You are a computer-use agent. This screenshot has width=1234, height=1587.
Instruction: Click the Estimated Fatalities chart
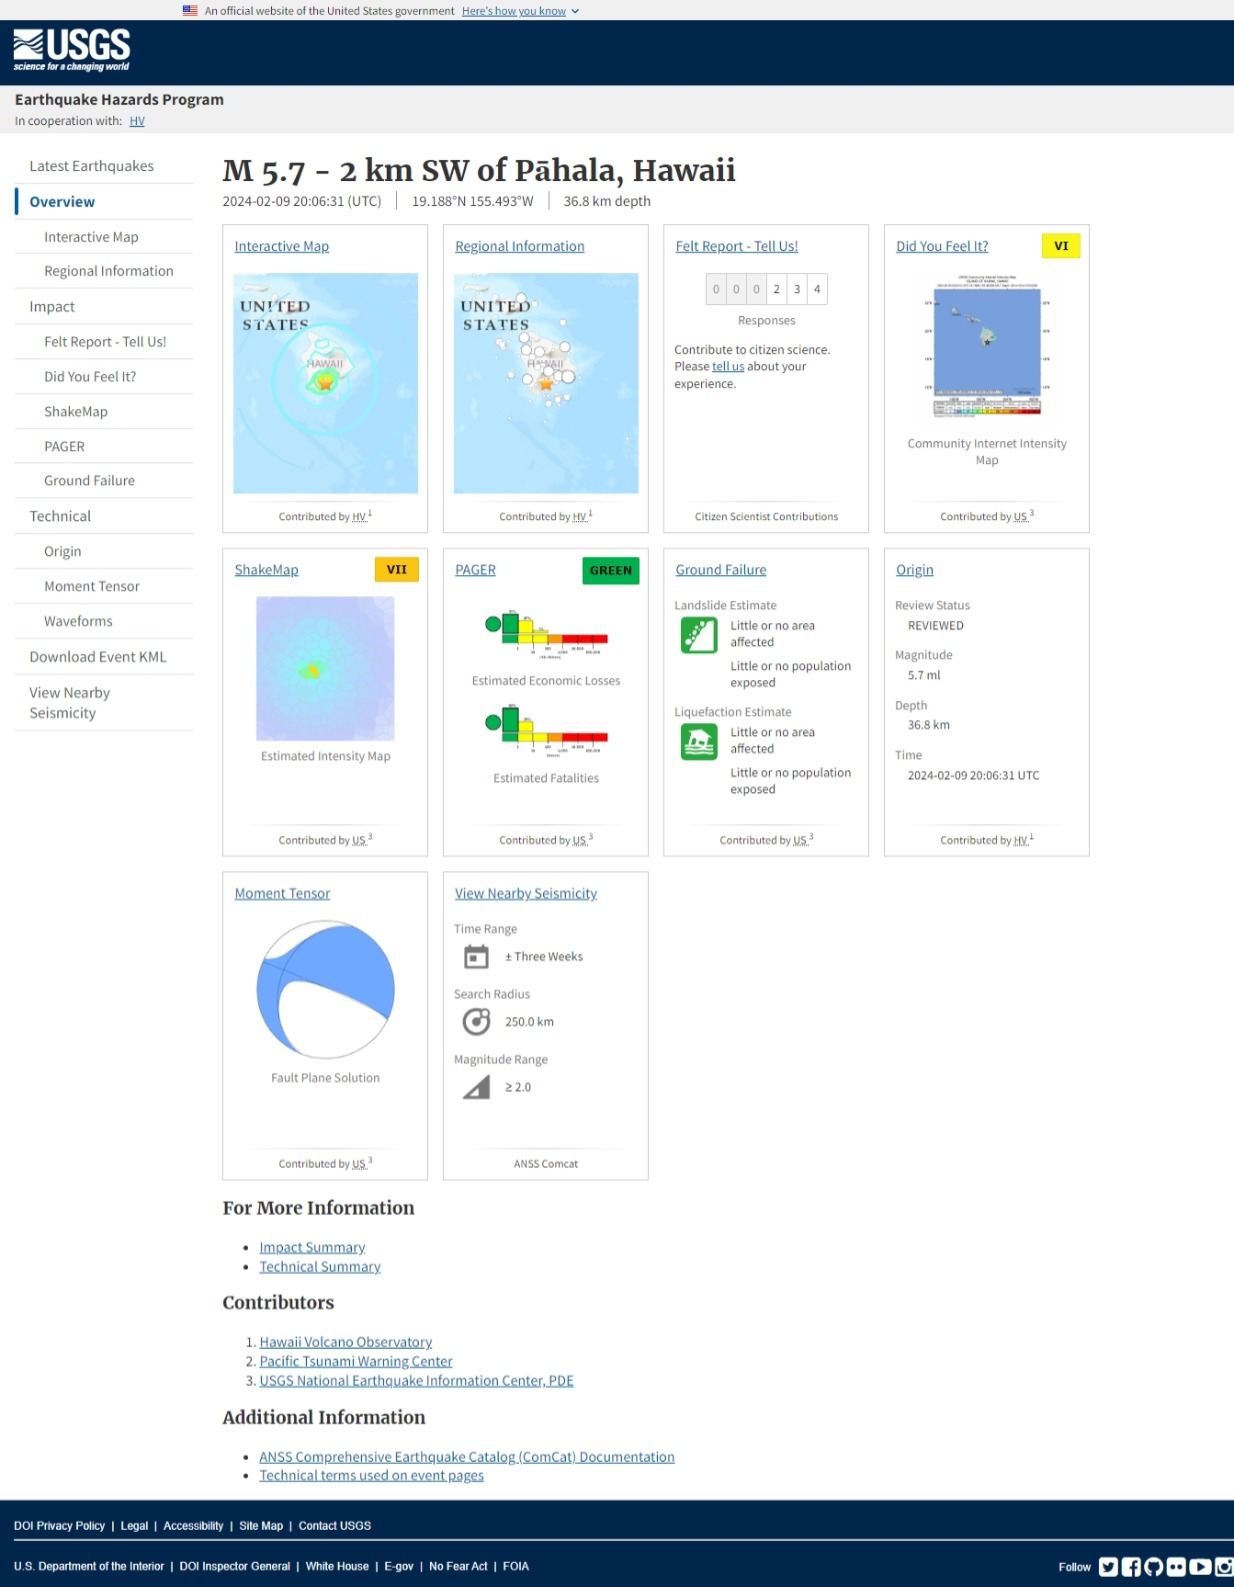pos(546,731)
